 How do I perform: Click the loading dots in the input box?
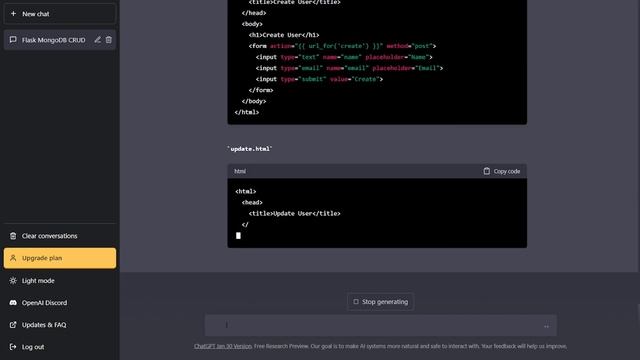[x=547, y=326]
